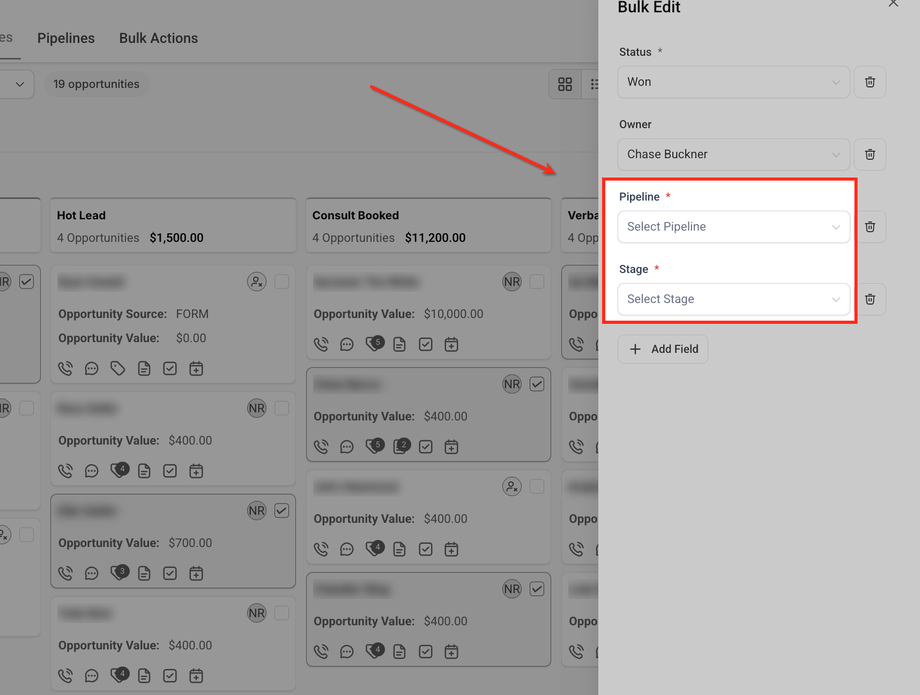Open messages on Consult Booked $10,000.00 card
The width and height of the screenshot is (920, 695).
coord(347,344)
